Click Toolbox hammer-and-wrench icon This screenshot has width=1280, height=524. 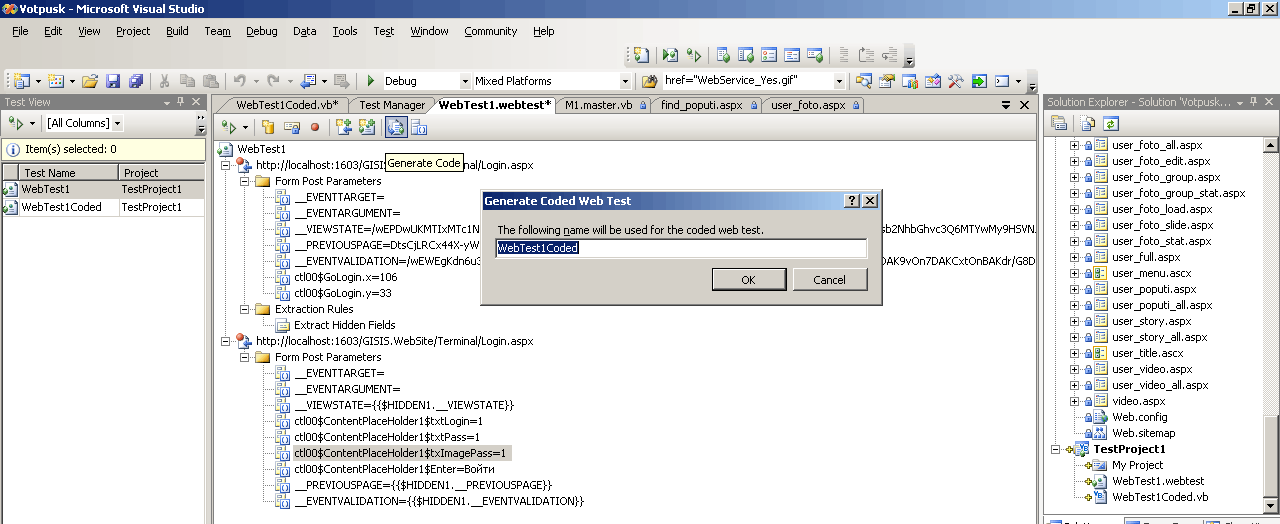pos(955,81)
